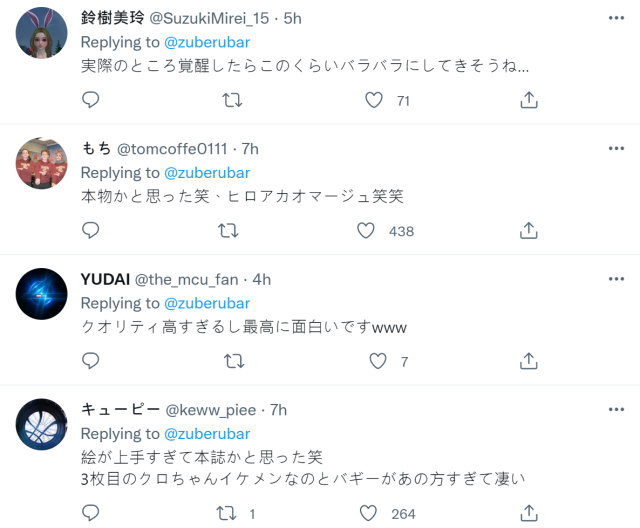
Task: Retweet the tweet by 鈴樹美玲
Action: click(x=232, y=100)
